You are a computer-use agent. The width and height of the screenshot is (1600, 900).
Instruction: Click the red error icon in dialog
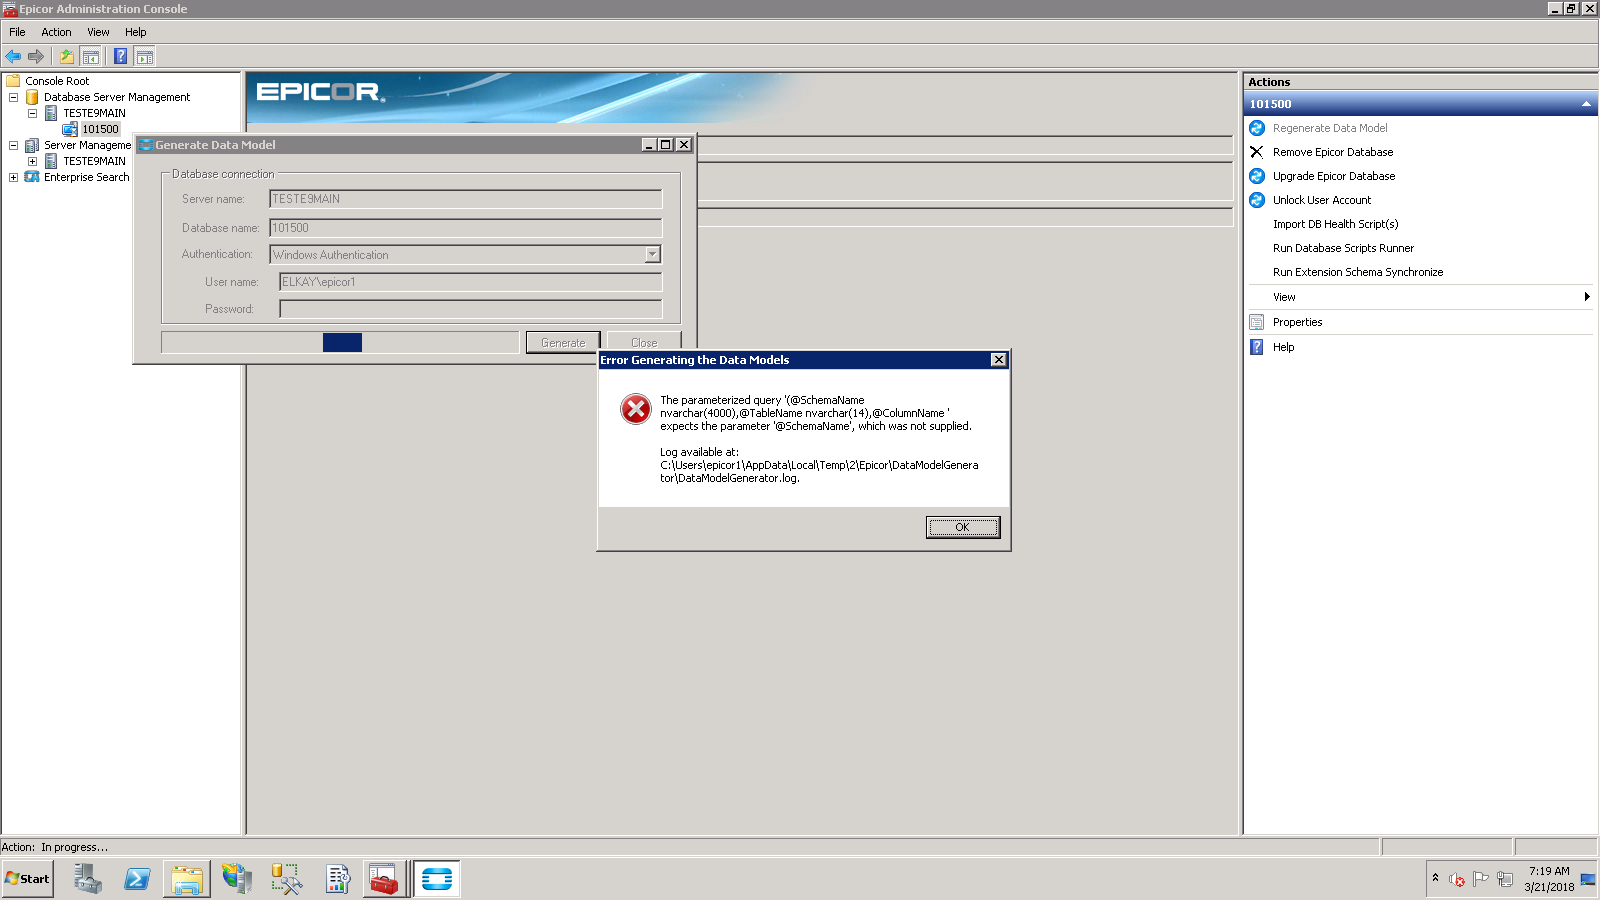coord(636,408)
